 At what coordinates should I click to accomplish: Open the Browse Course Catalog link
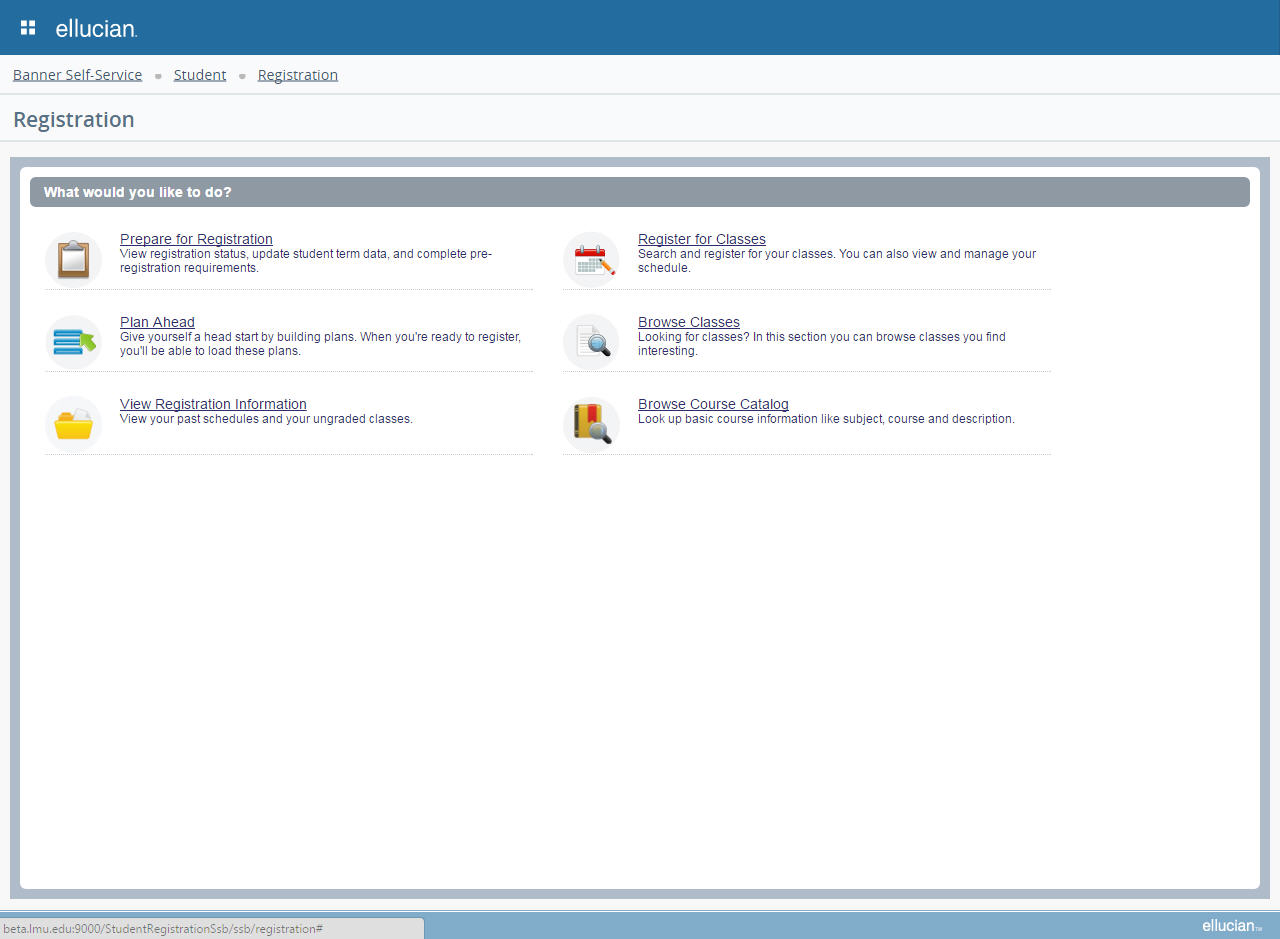click(713, 404)
